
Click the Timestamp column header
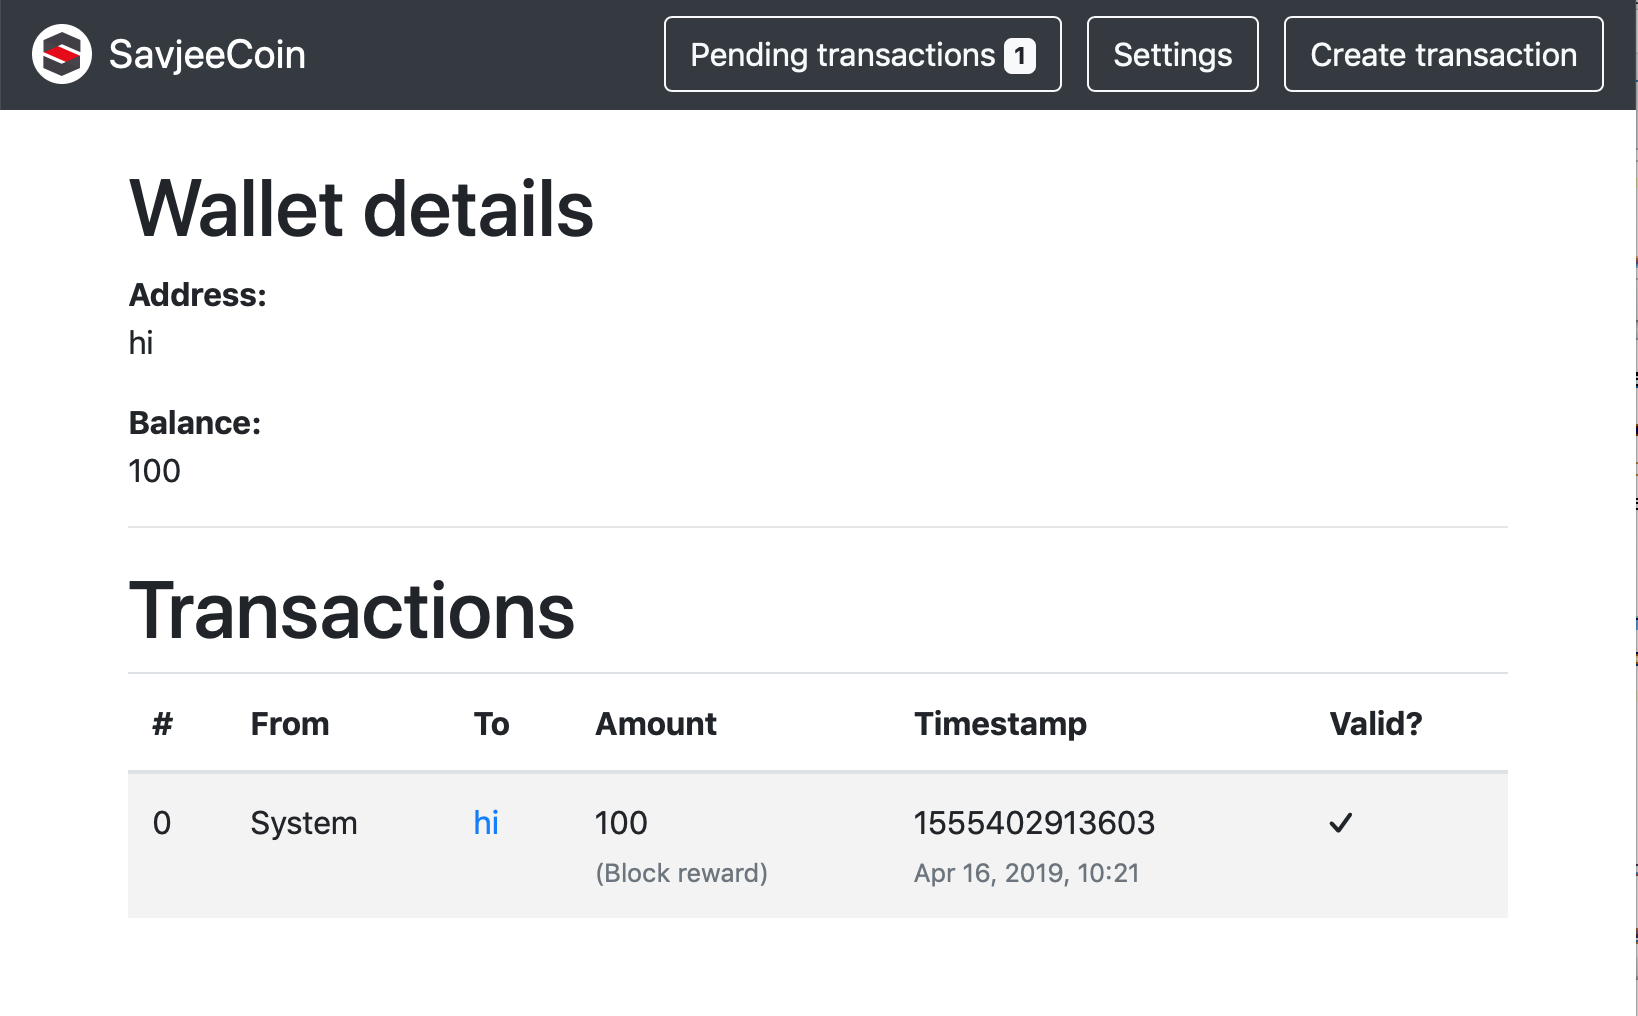click(x=1000, y=724)
